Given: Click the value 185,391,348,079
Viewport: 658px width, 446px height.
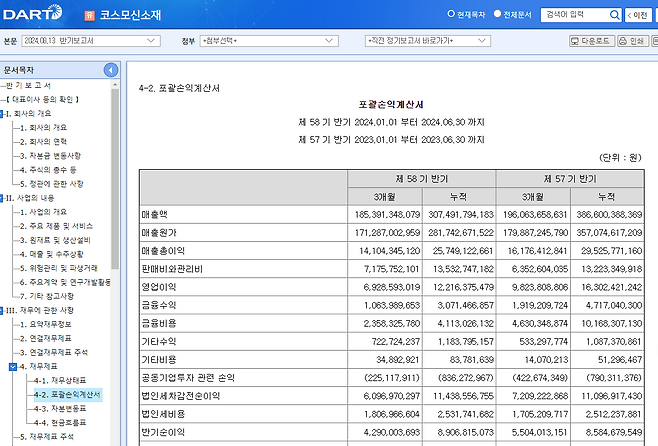Looking at the screenshot, I should pos(387,215).
